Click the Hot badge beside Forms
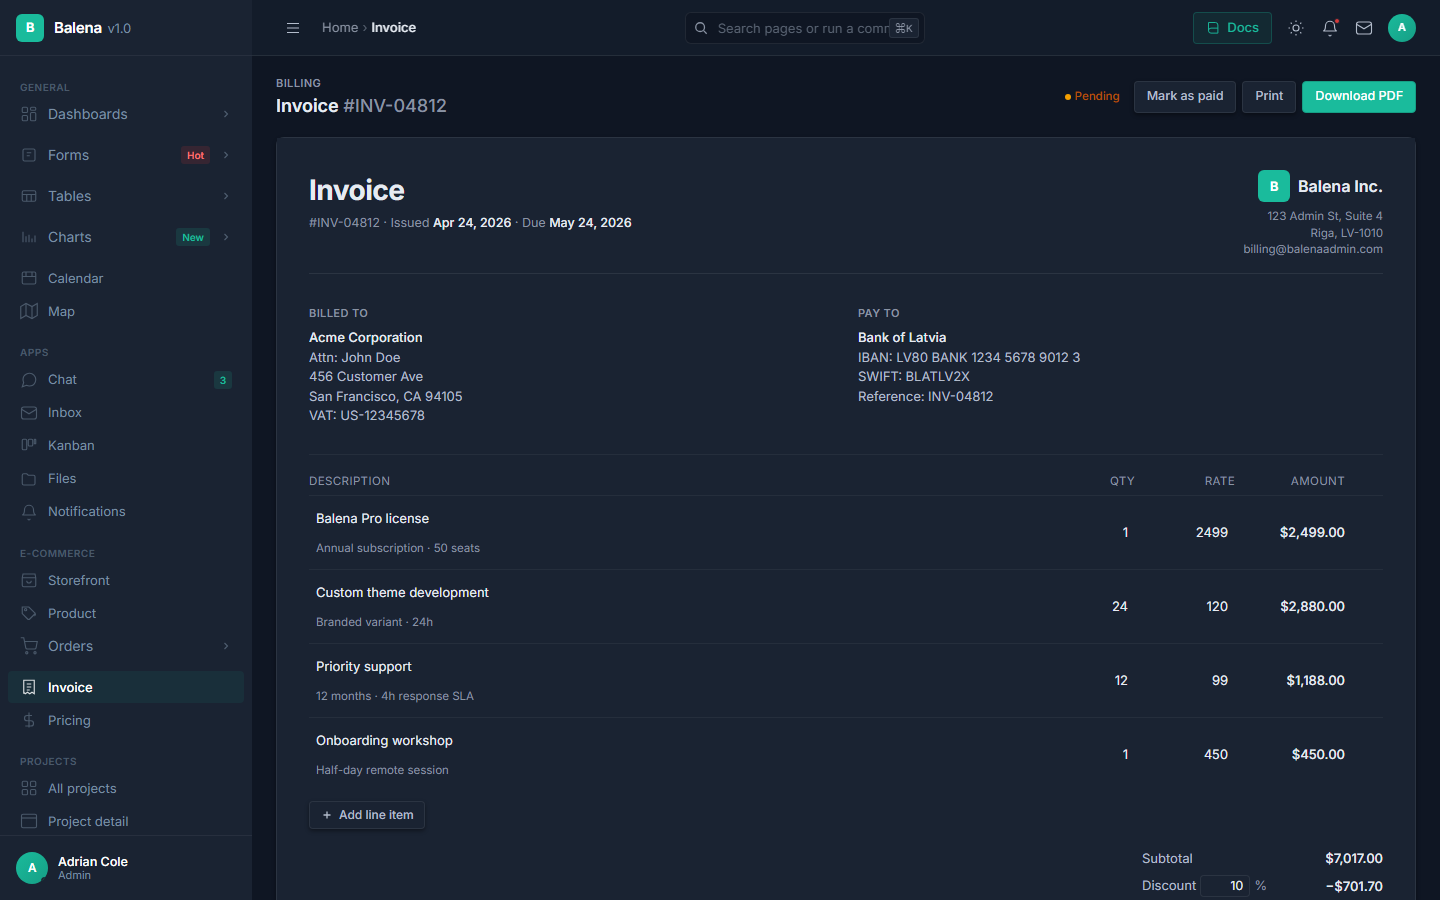Viewport: 1440px width, 900px height. tap(195, 155)
